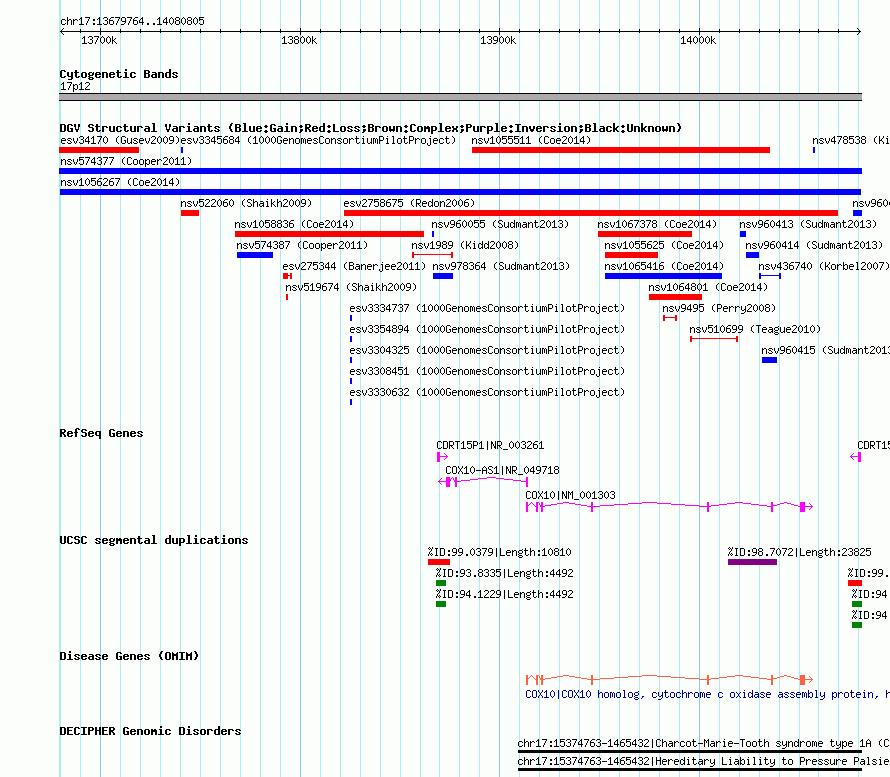The height and width of the screenshot is (777, 890).
Task: Click the esv3334737 variant label
Action: coord(487,308)
